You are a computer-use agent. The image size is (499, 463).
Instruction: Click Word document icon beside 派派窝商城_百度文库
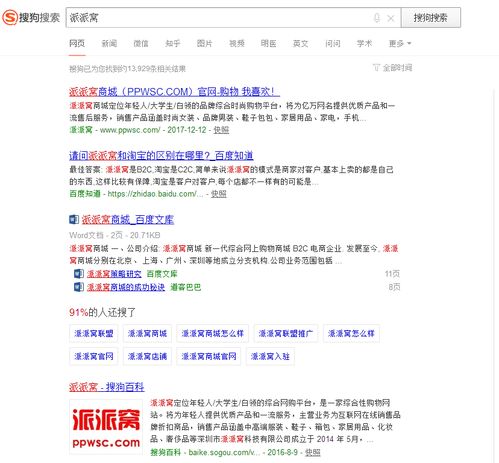[74, 219]
